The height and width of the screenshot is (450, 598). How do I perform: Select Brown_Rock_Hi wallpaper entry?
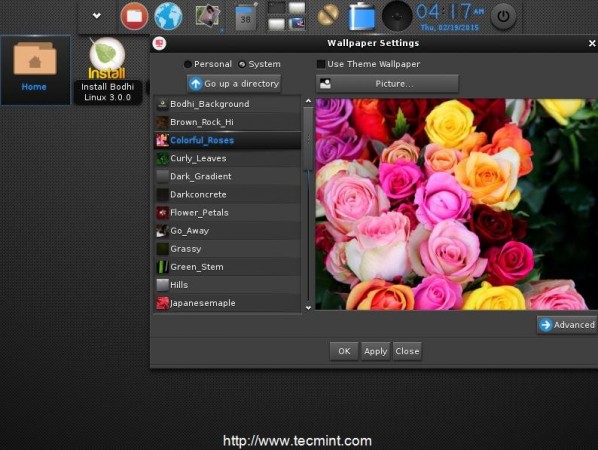coord(228,122)
